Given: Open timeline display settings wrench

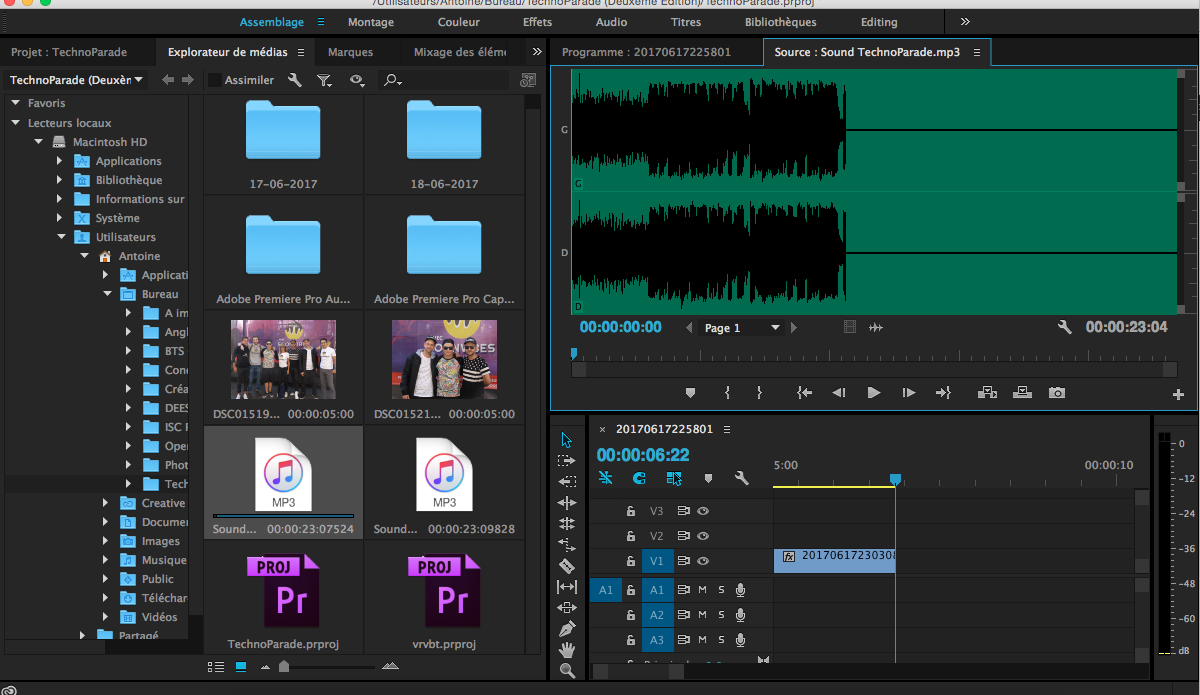Looking at the screenshot, I should [741, 478].
